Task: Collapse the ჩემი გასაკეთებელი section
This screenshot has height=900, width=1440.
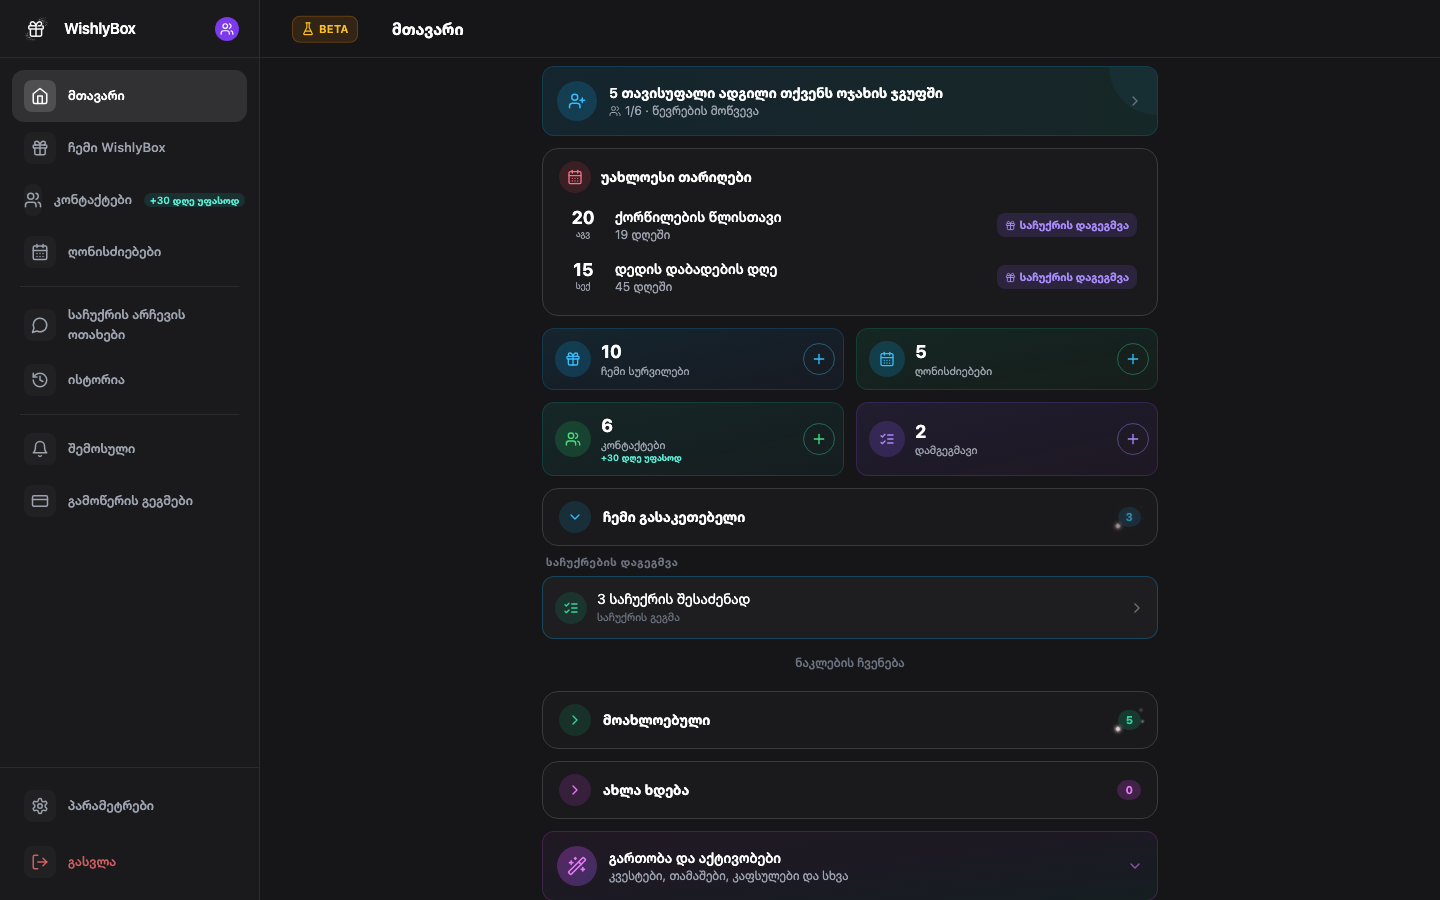Action: [x=575, y=517]
